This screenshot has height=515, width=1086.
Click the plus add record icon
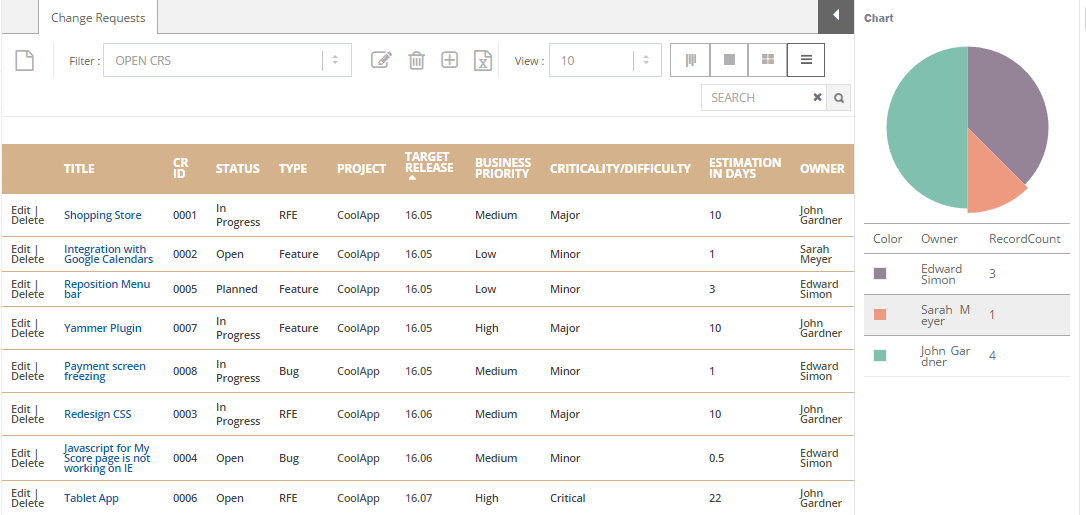449,60
